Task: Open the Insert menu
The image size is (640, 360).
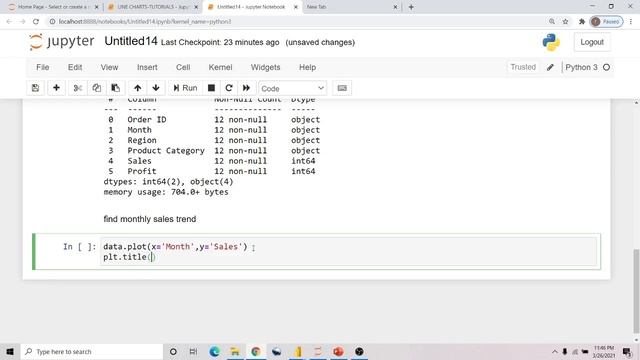Action: [147, 67]
